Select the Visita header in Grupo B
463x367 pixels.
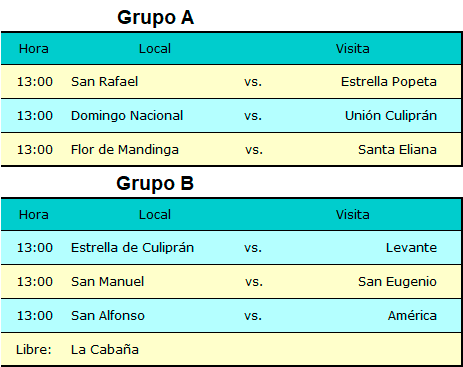pyautogui.click(x=352, y=215)
